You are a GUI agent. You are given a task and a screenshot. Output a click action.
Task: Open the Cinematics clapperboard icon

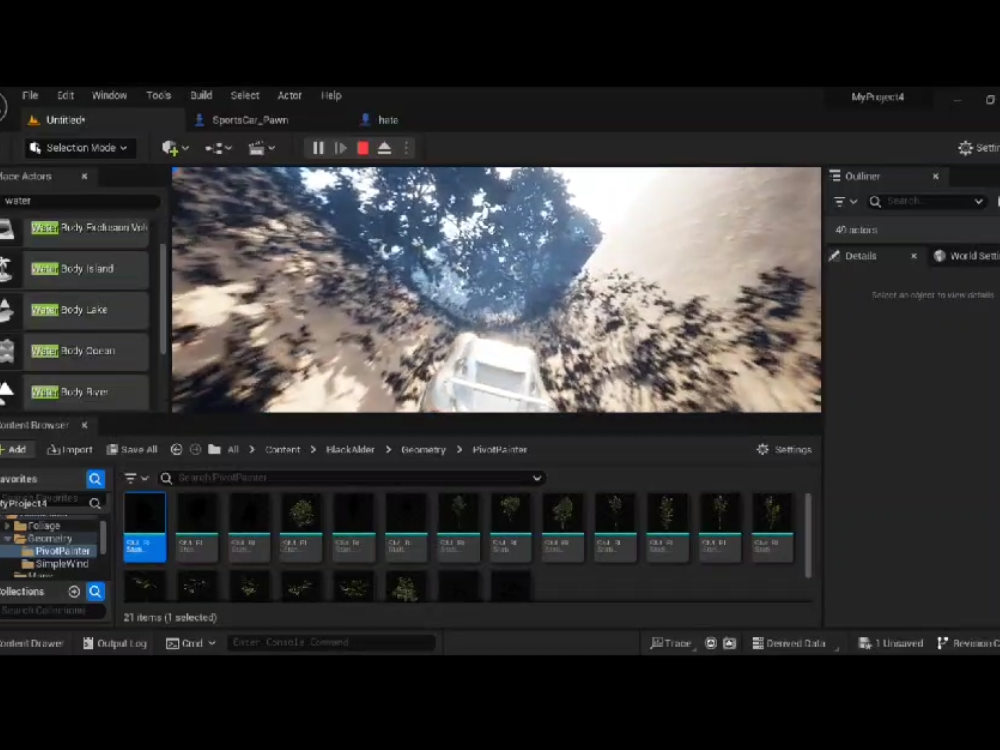258,147
